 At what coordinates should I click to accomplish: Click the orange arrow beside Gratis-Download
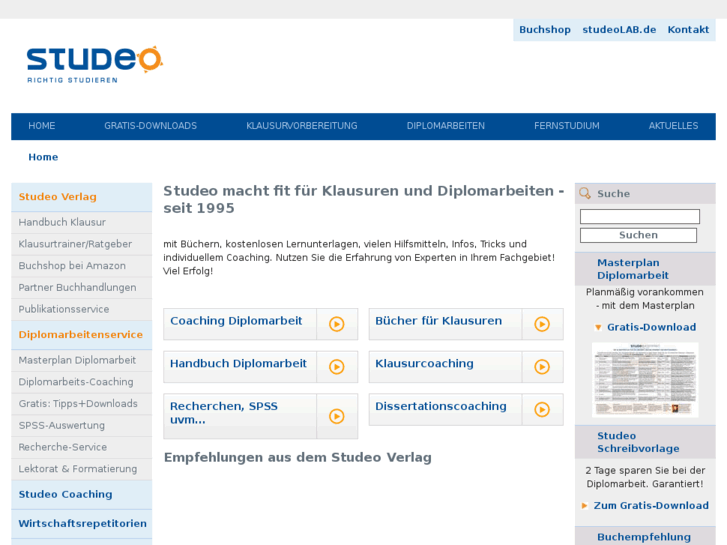coord(598,327)
